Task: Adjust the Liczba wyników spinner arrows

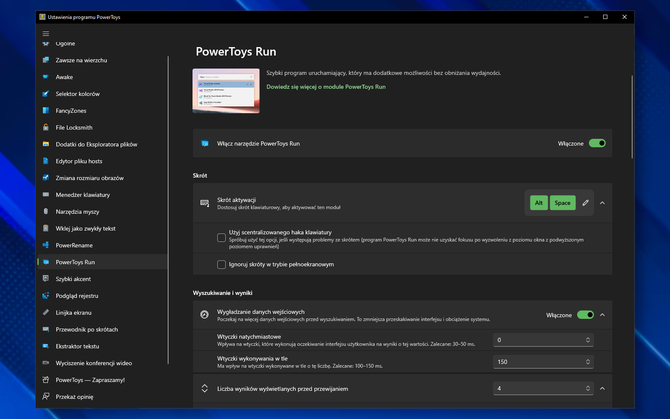Action: point(588,388)
